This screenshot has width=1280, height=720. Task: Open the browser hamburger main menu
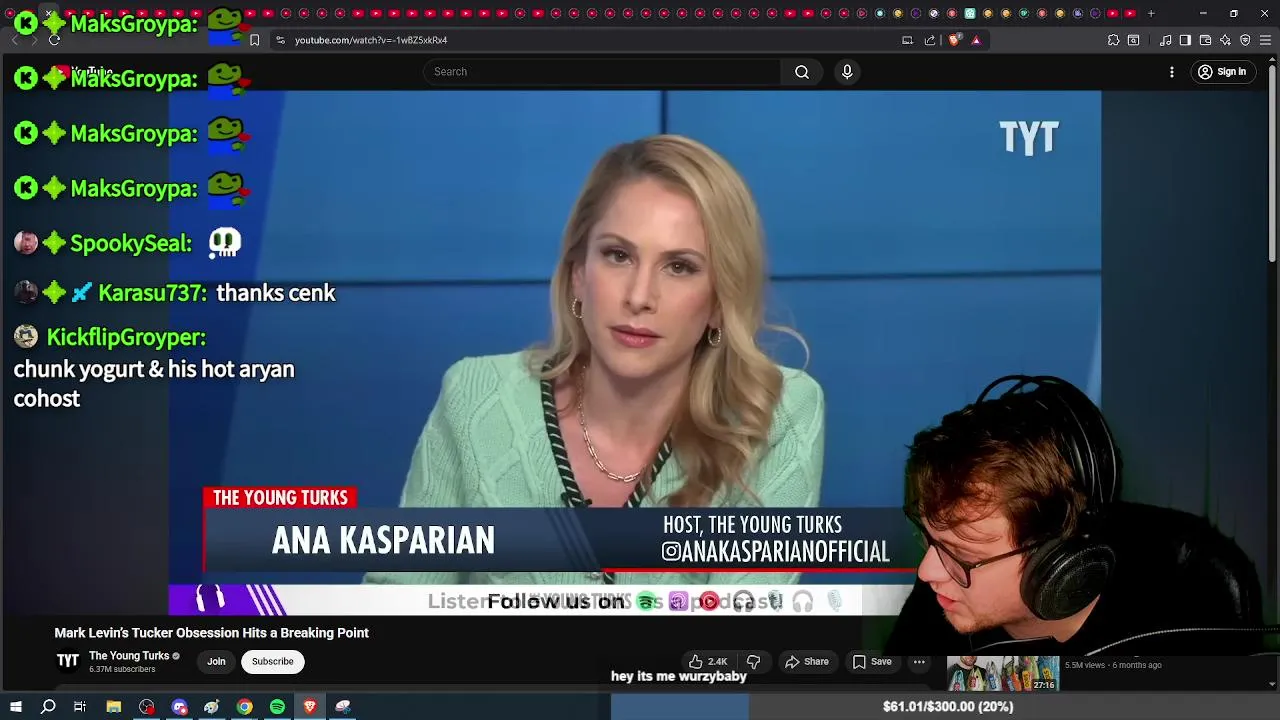pos(1265,40)
